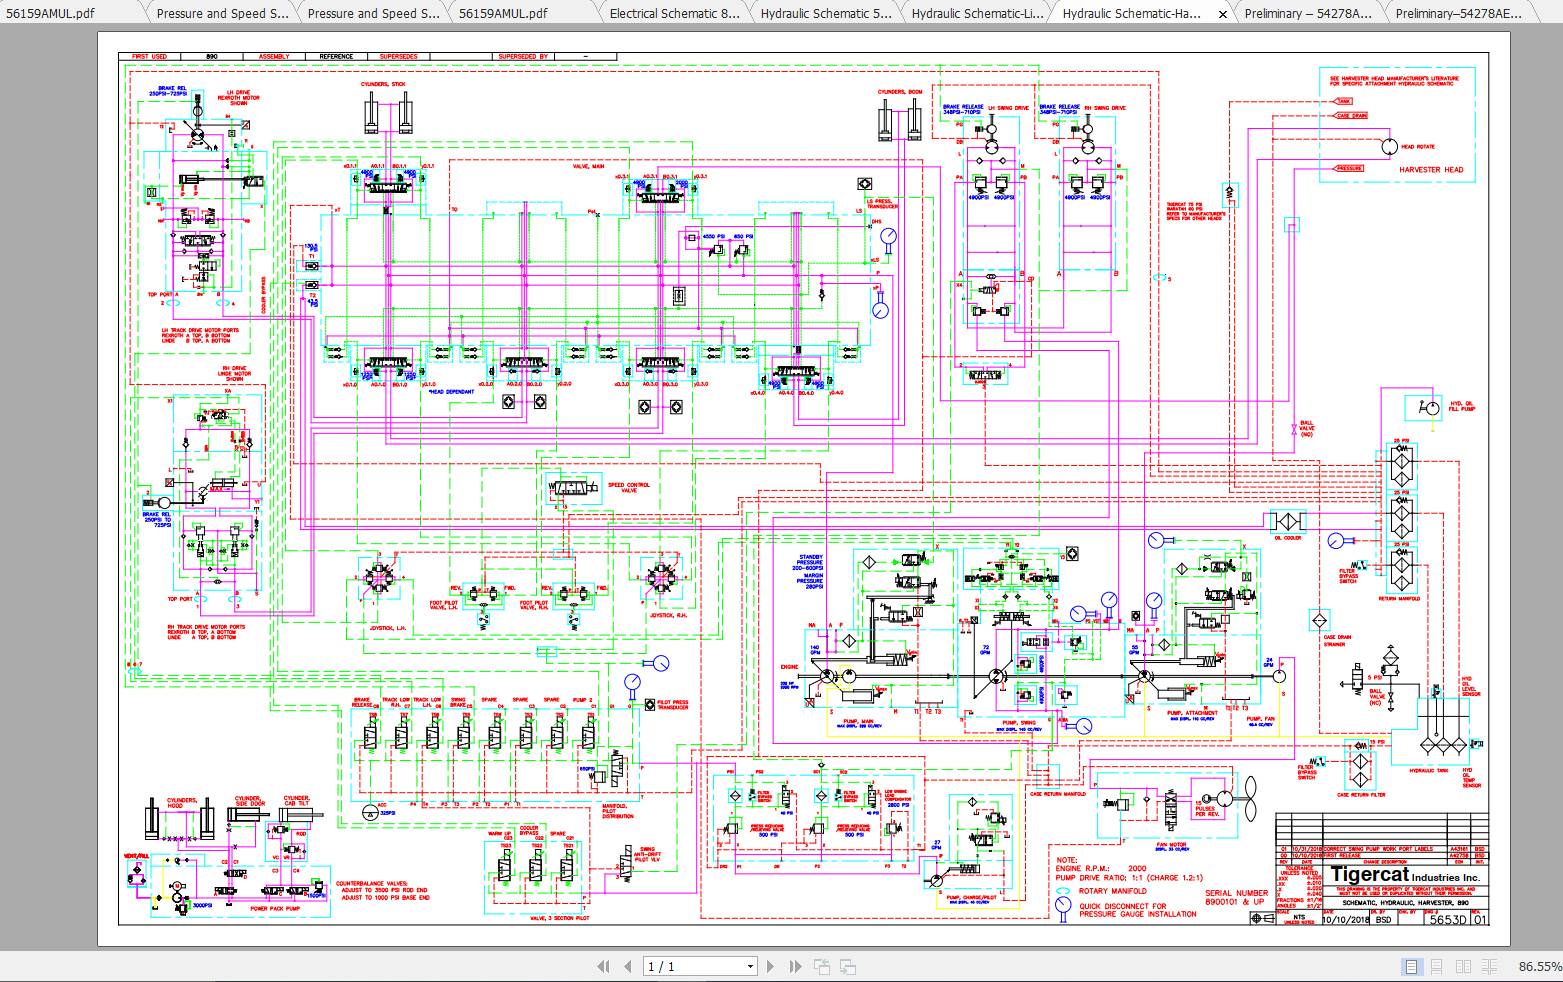This screenshot has height=982, width=1563.
Task: Click the next page arrow
Action: (770, 967)
